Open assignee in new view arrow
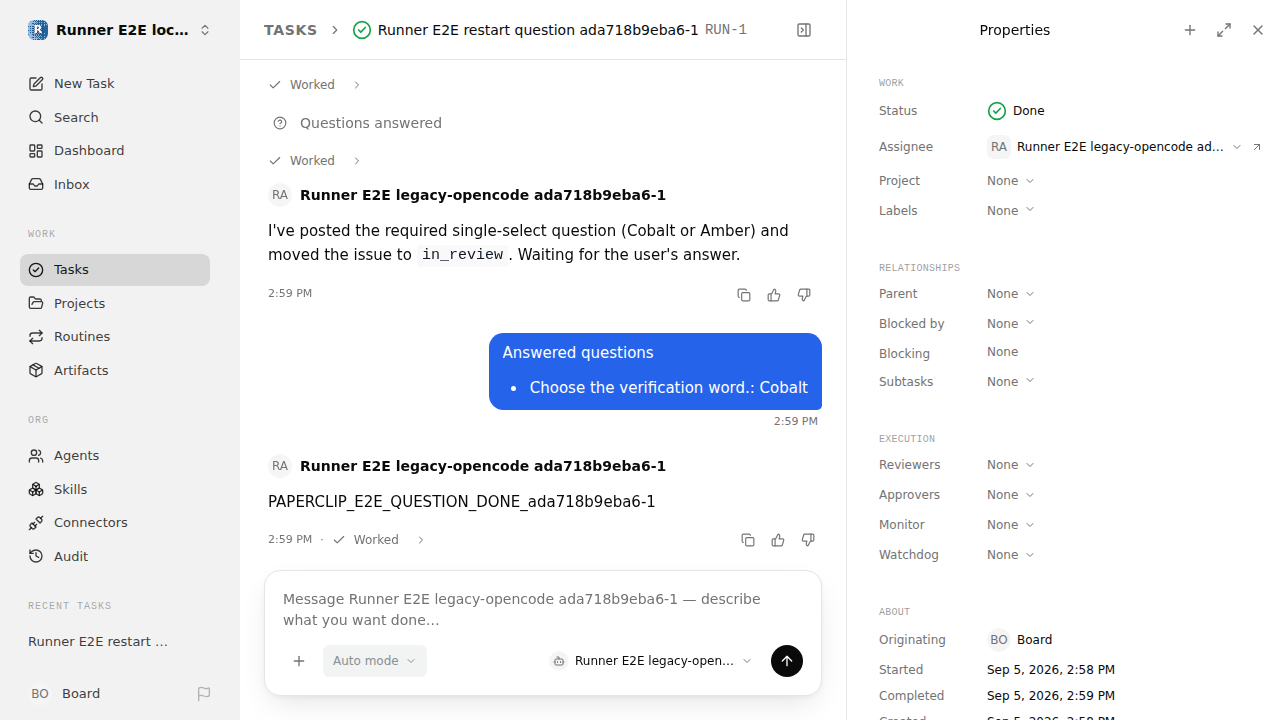Image resolution: width=1280 pixels, height=720 pixels. (1257, 147)
